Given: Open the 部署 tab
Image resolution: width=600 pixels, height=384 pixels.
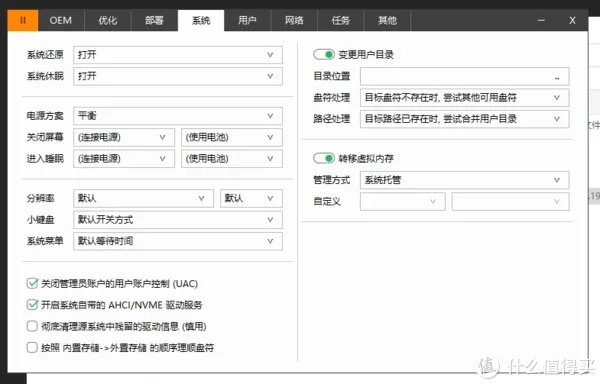Looking at the screenshot, I should (x=155, y=20).
